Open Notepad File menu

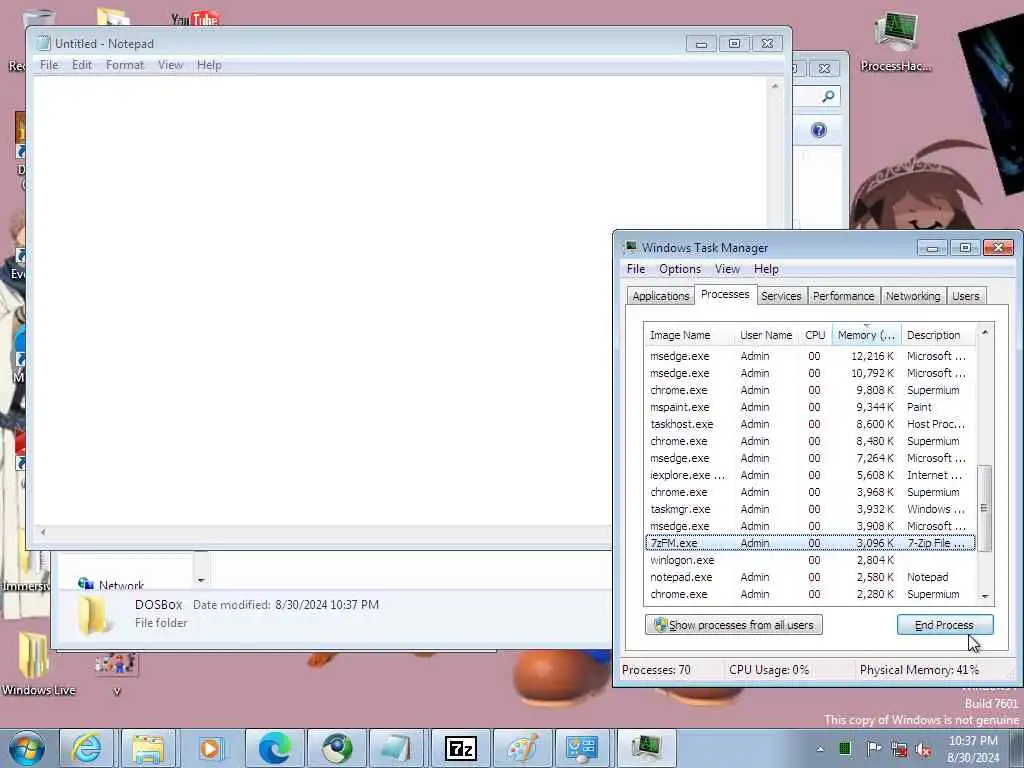click(49, 65)
